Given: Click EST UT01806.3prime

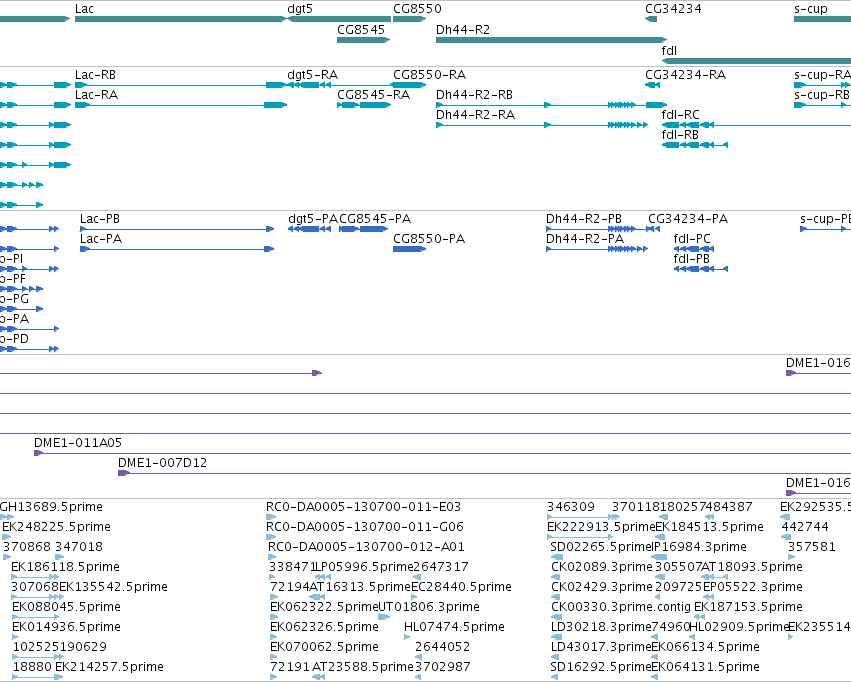Looking at the screenshot, I should pos(429,608).
